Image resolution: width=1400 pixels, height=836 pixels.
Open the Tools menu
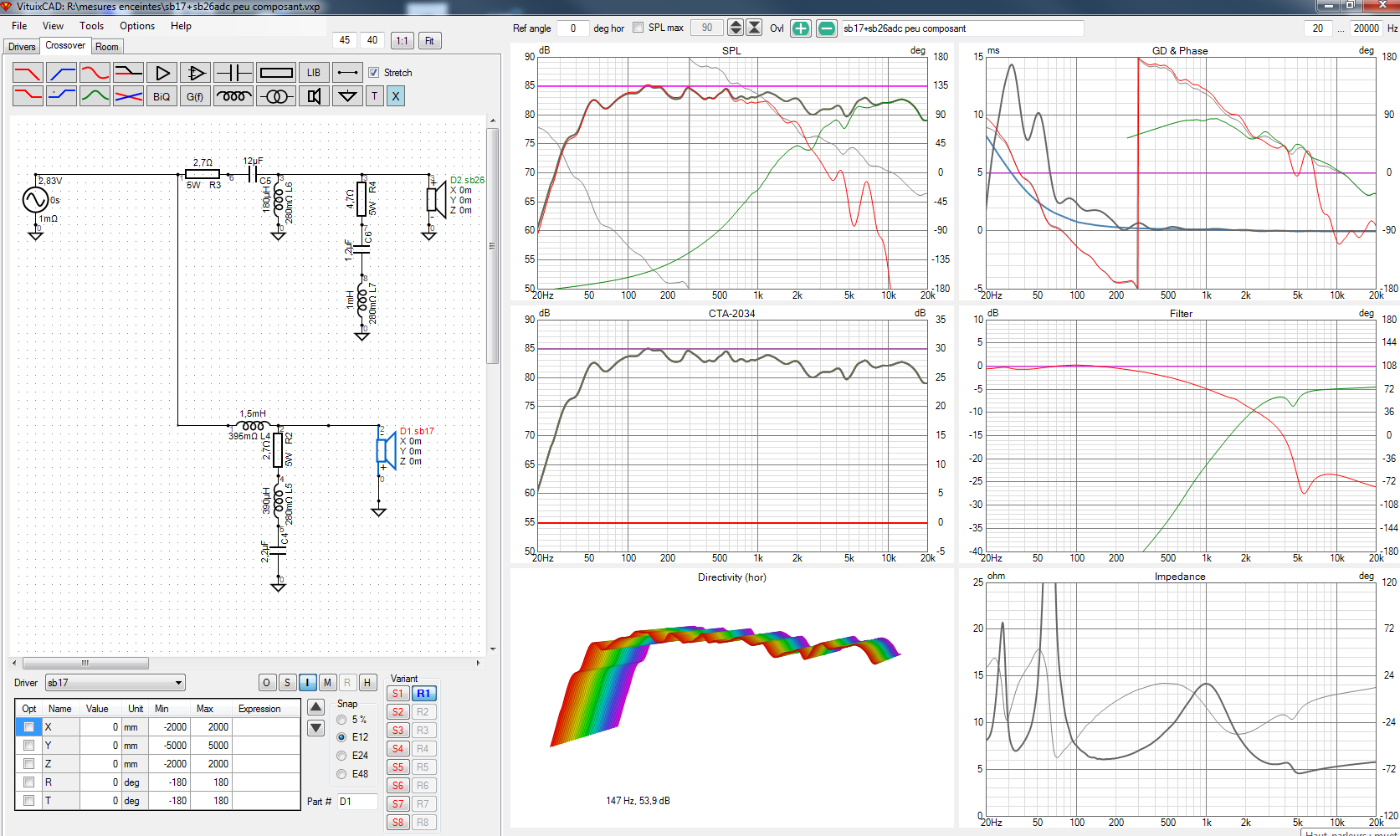(x=91, y=25)
